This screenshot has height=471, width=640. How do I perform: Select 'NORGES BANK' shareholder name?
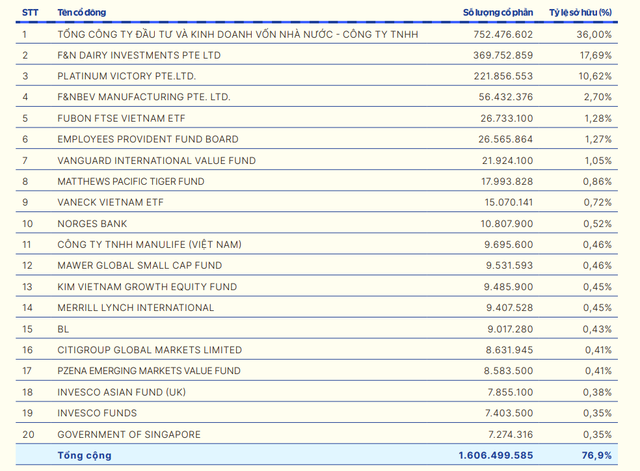coord(92,224)
